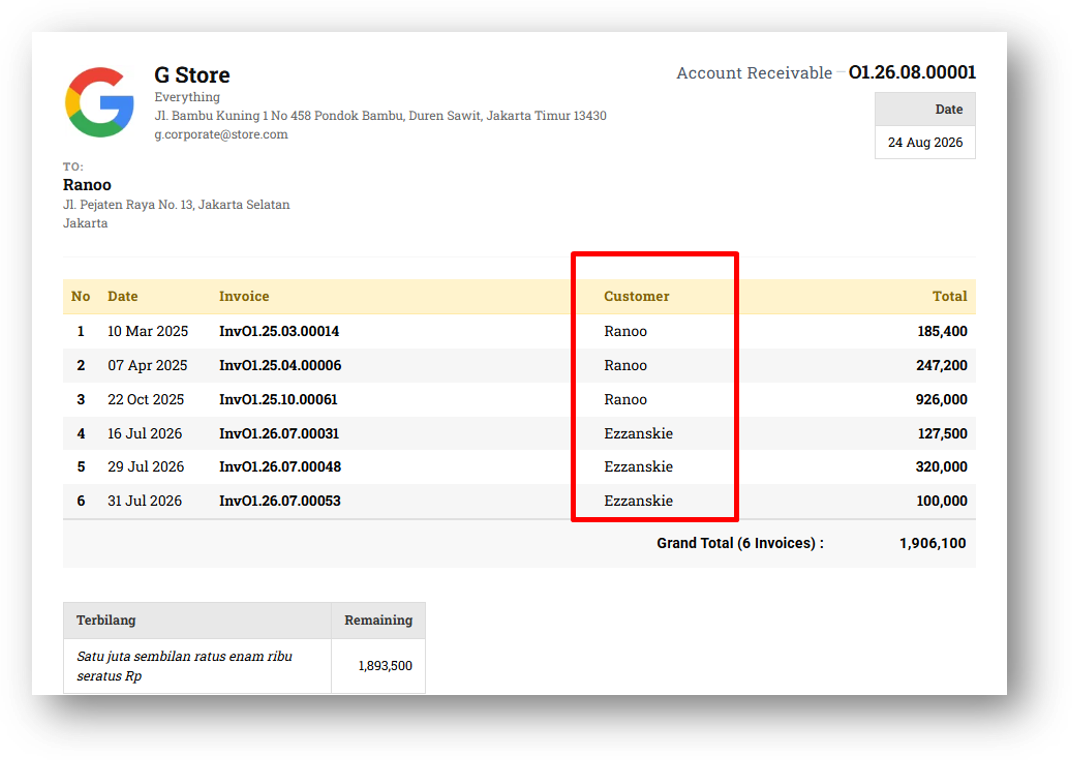The height and width of the screenshot is (760, 1072).
Task: Click the total 926,000
Action: pos(941,400)
